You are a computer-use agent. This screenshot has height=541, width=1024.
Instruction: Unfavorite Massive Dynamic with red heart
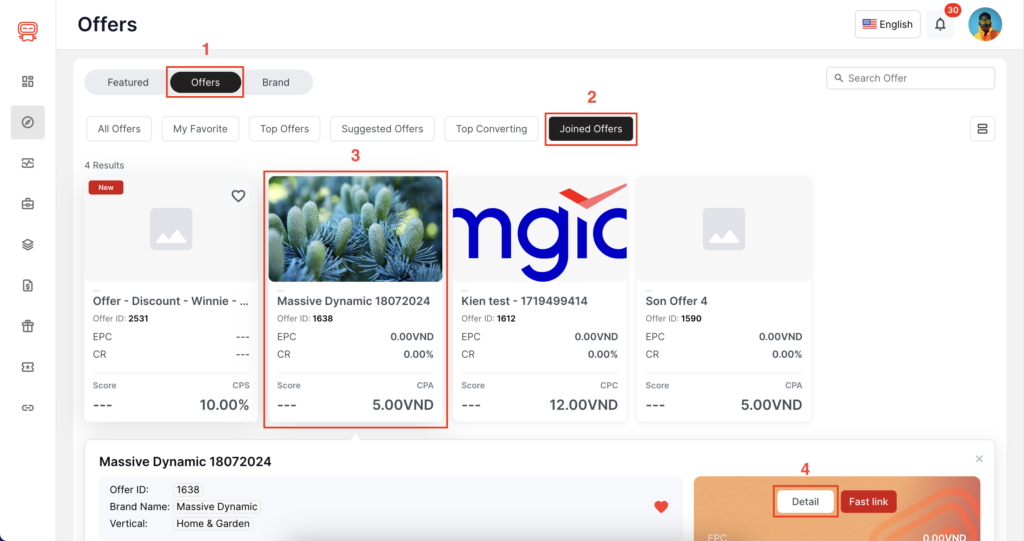[x=661, y=506]
